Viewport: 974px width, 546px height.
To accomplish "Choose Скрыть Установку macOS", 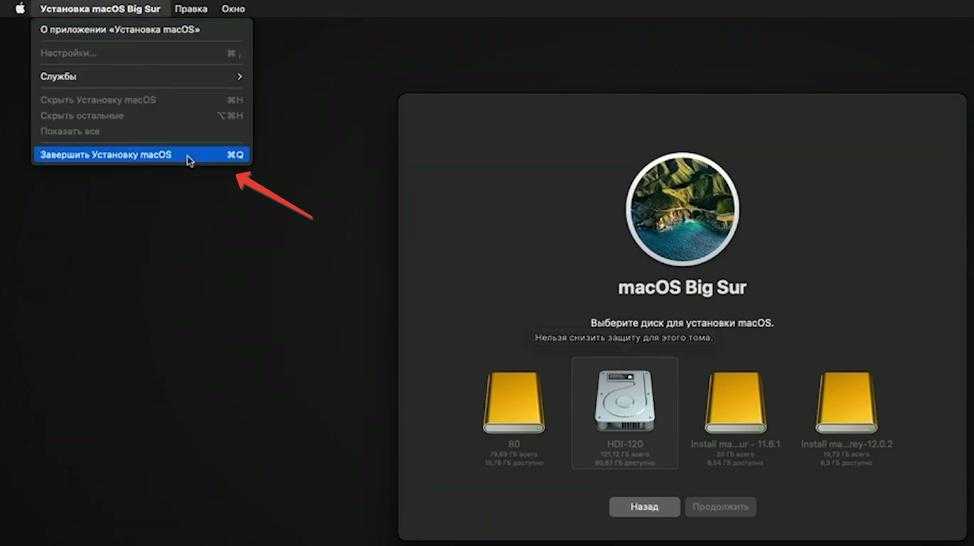I will pyautogui.click(x=98, y=100).
